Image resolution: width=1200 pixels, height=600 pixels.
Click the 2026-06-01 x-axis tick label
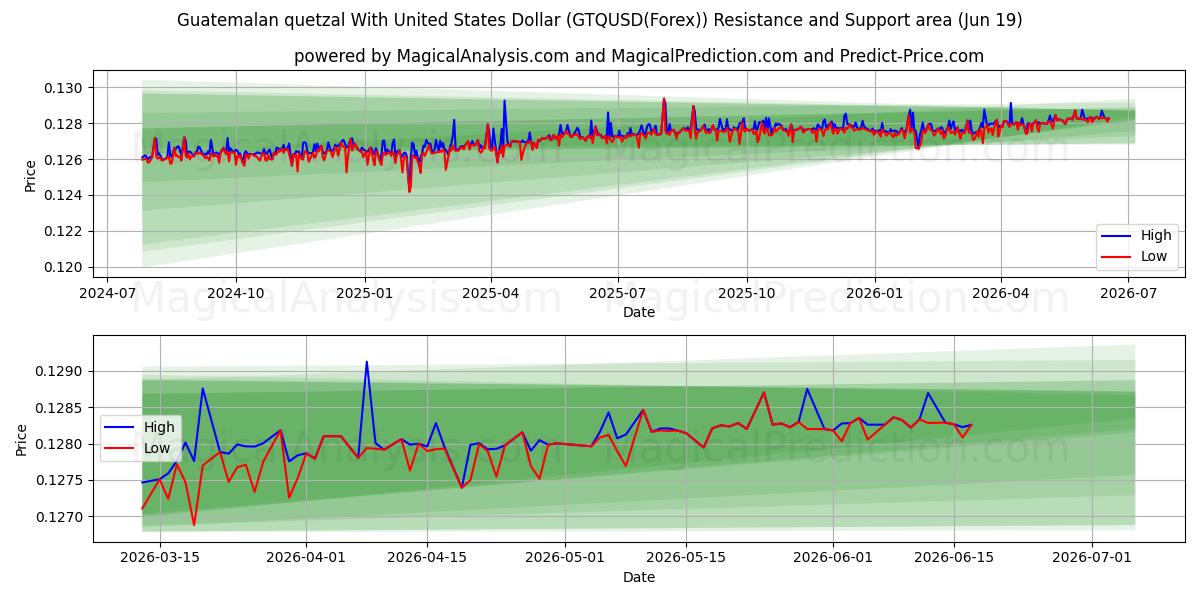pyautogui.click(x=833, y=559)
